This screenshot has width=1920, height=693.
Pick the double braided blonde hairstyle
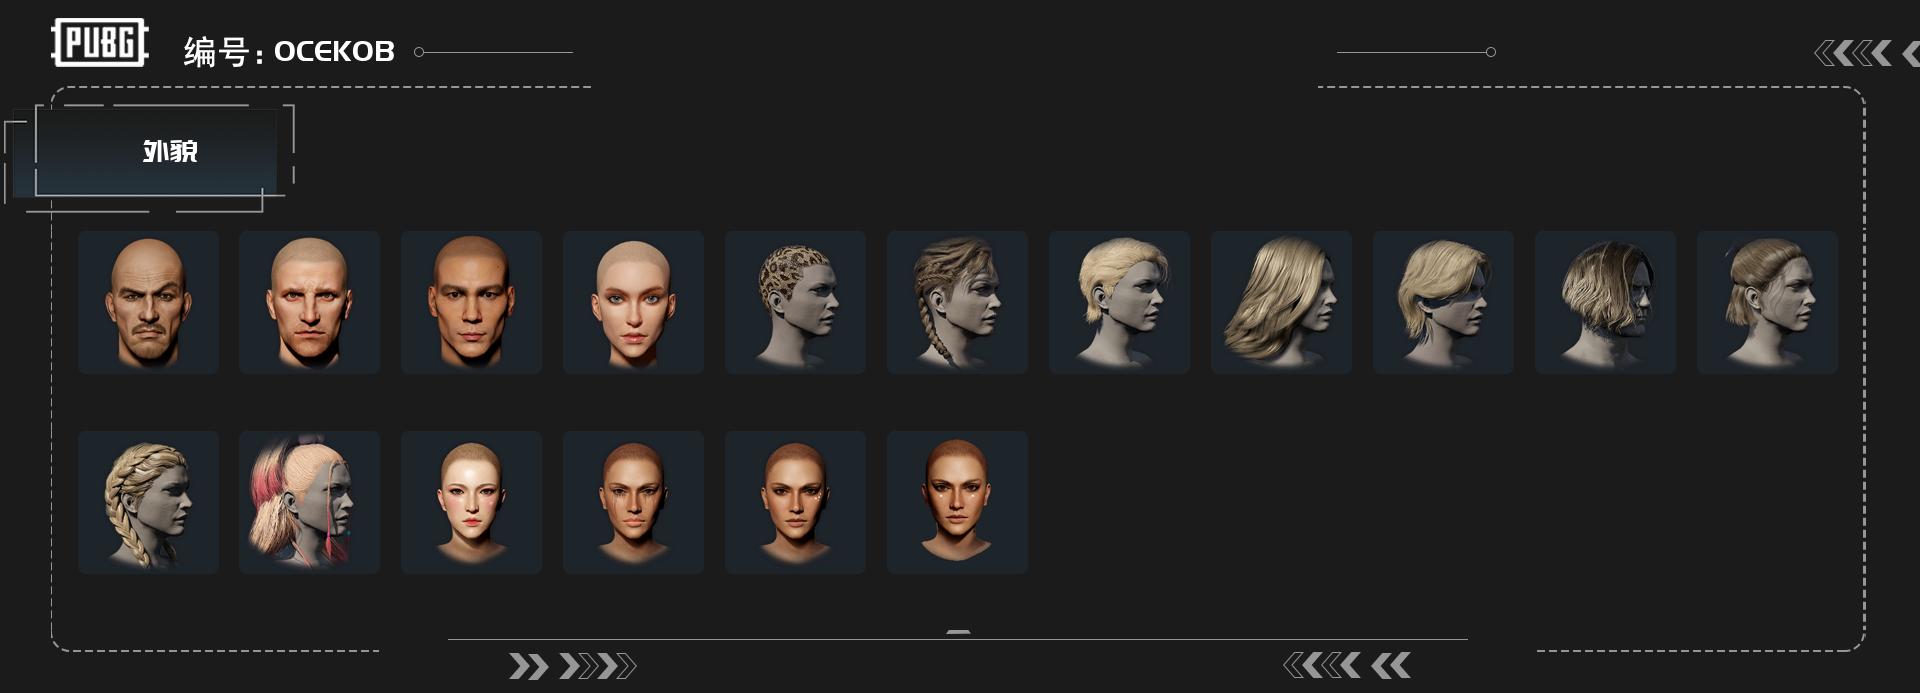point(148,502)
